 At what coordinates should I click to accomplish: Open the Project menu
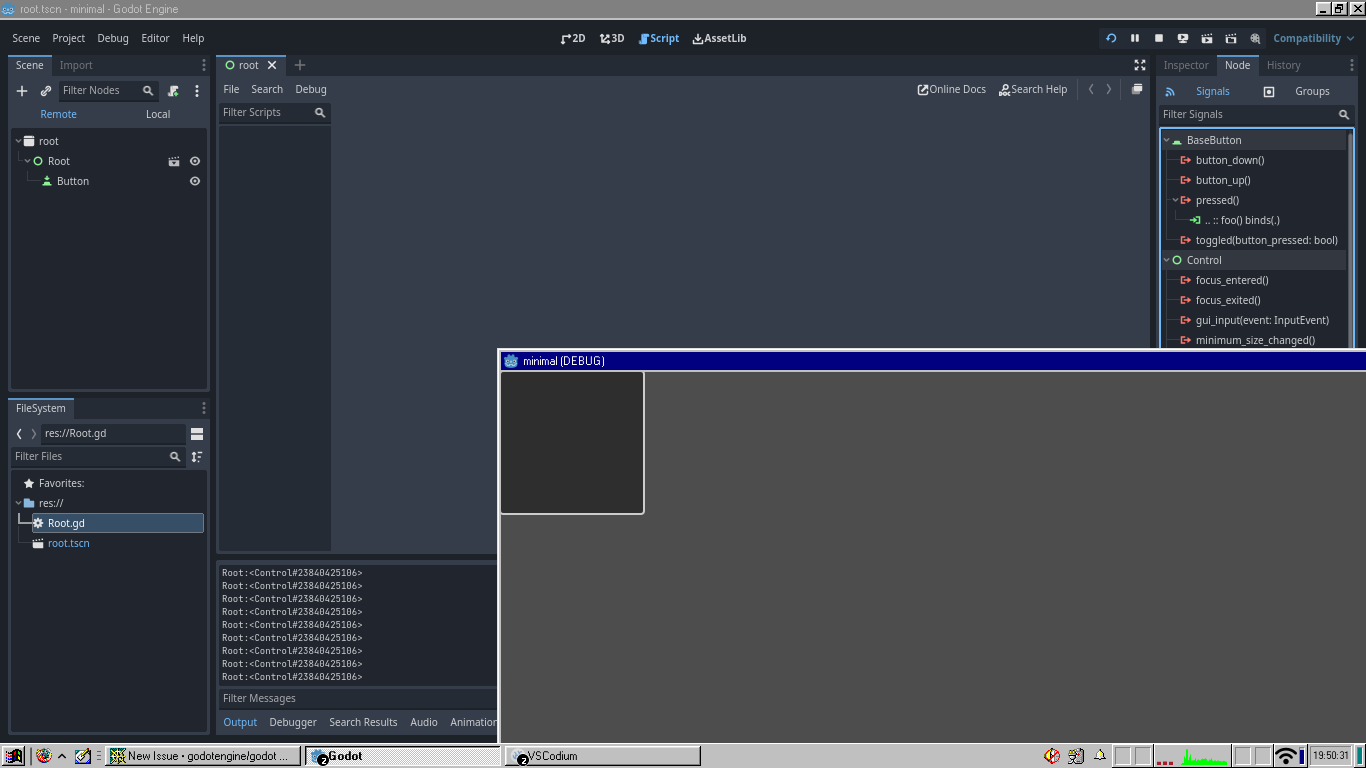[x=68, y=38]
